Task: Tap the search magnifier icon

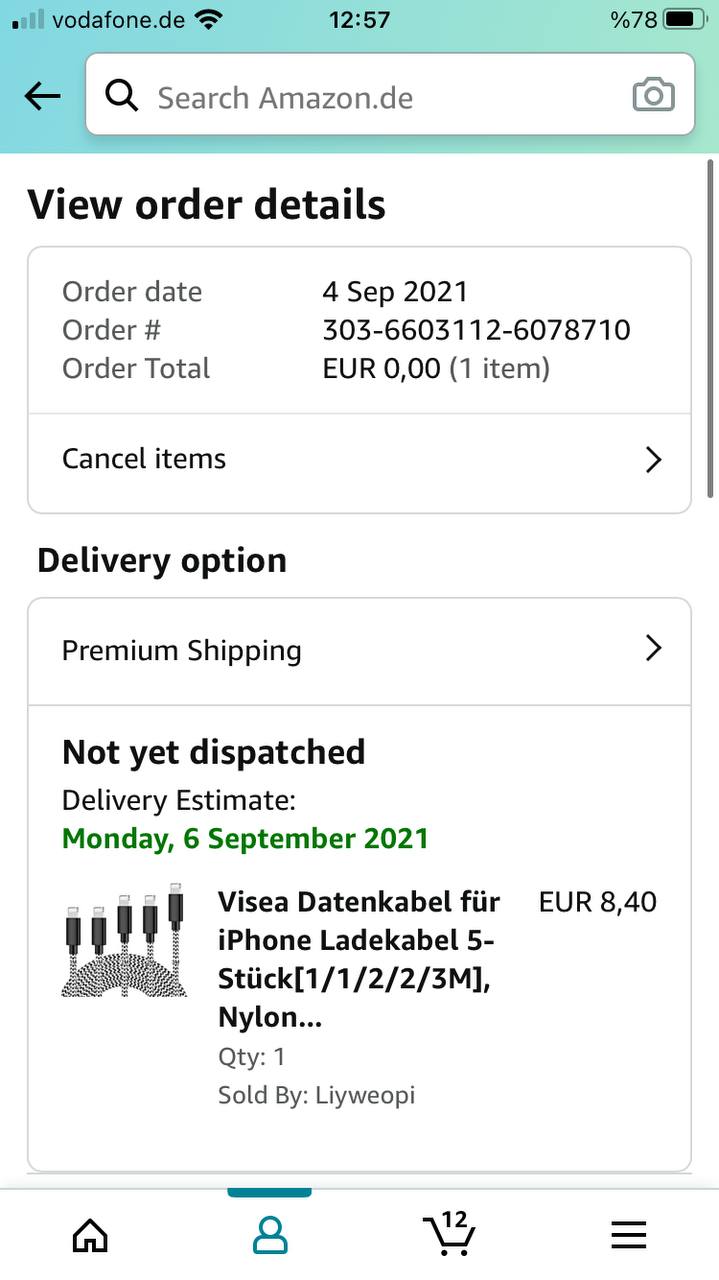Action: [x=122, y=96]
